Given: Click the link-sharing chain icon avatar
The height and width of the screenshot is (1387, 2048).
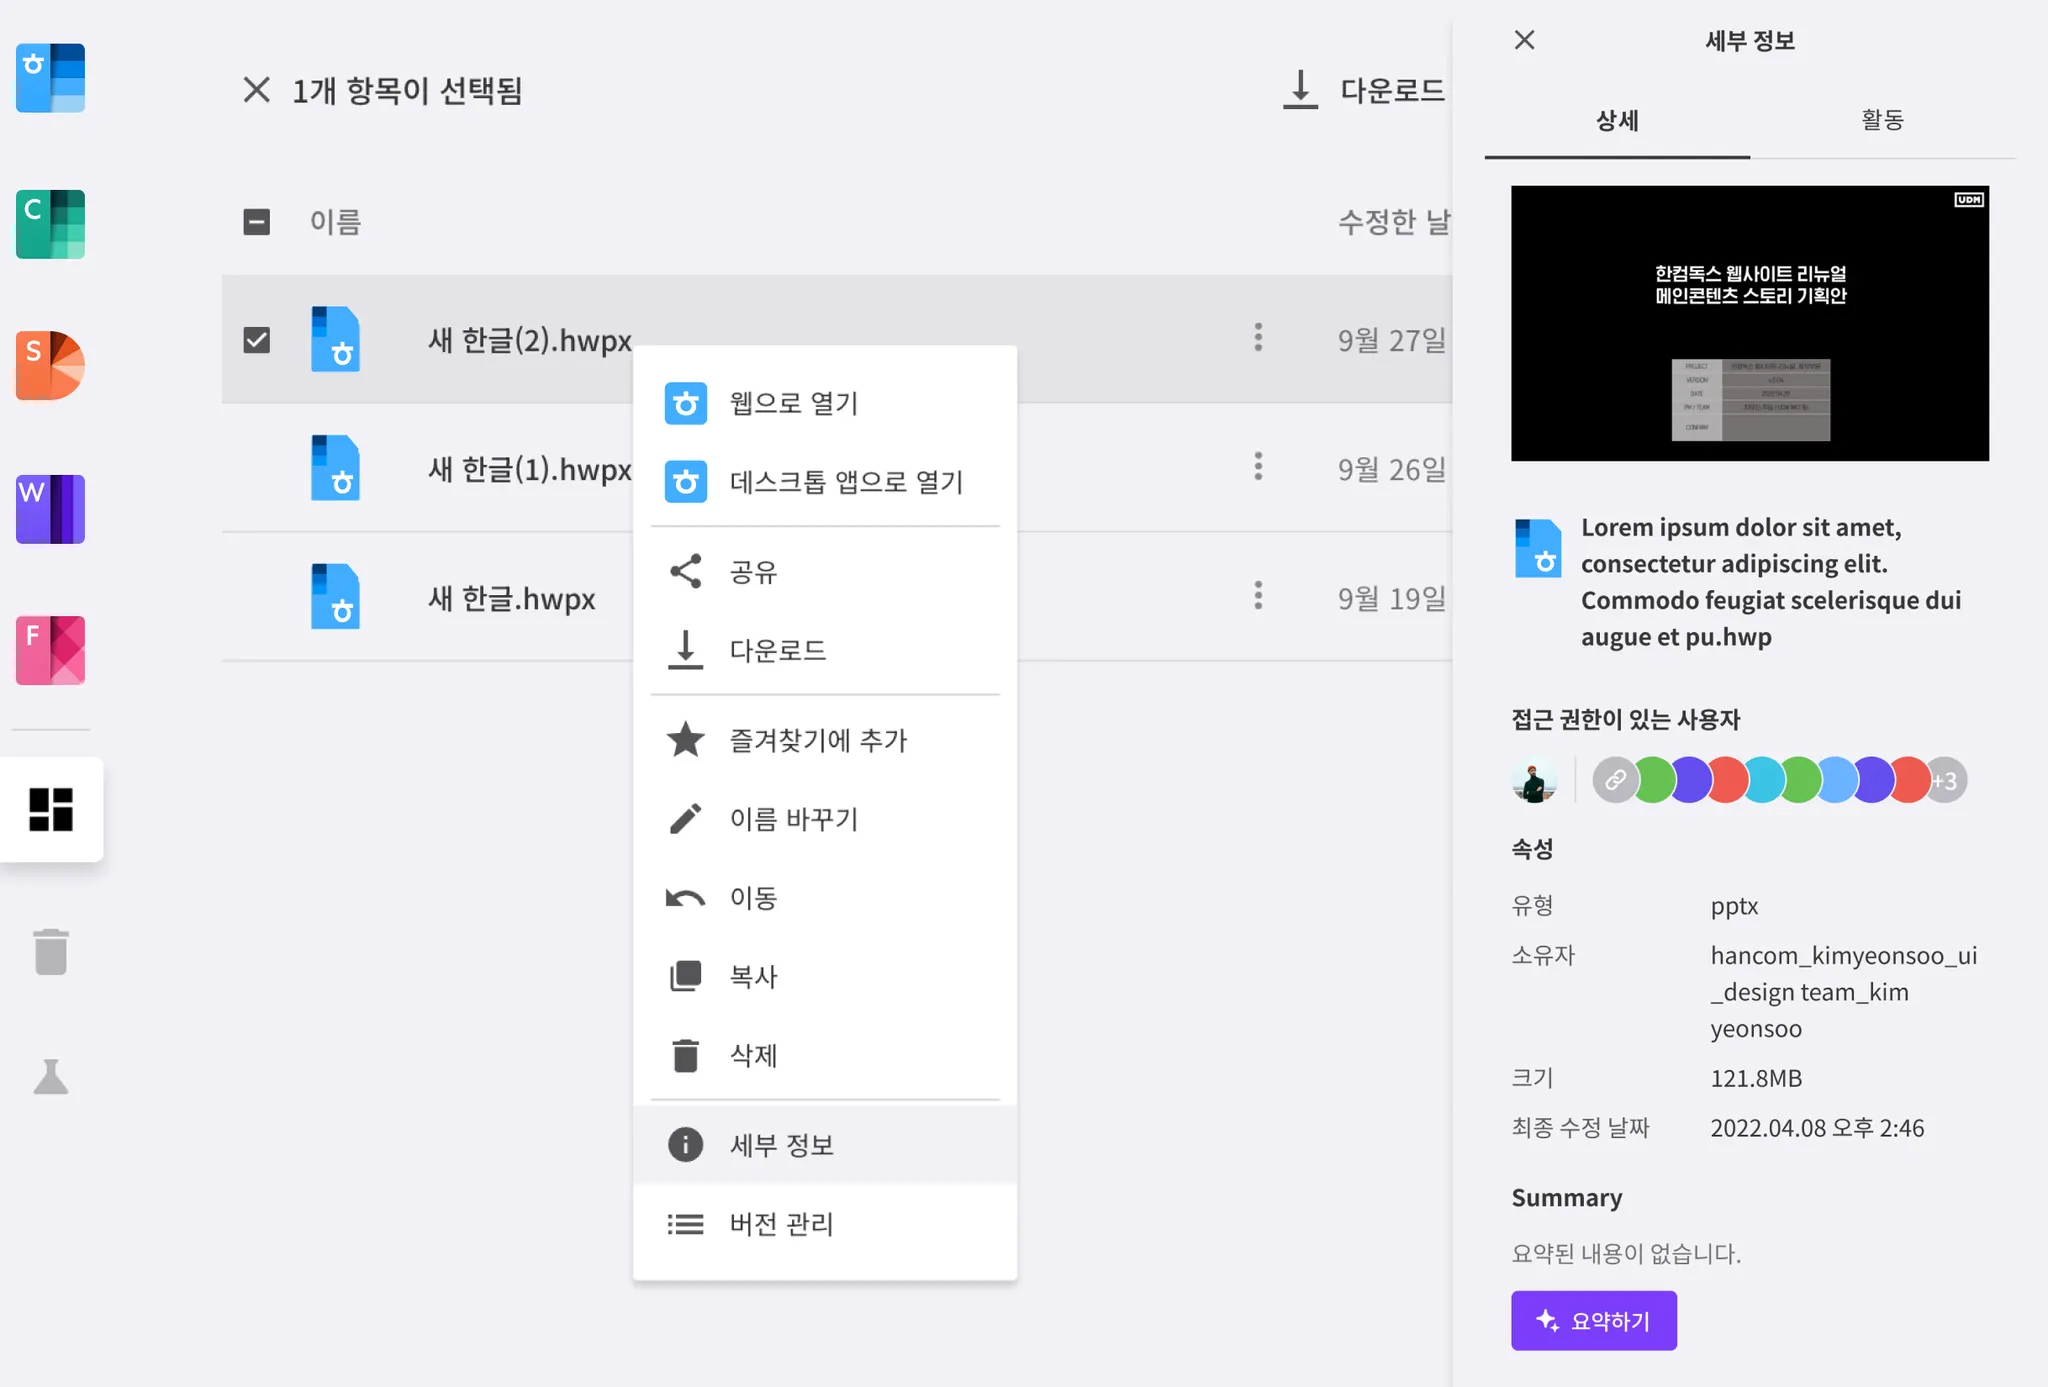Looking at the screenshot, I should [x=1615, y=780].
